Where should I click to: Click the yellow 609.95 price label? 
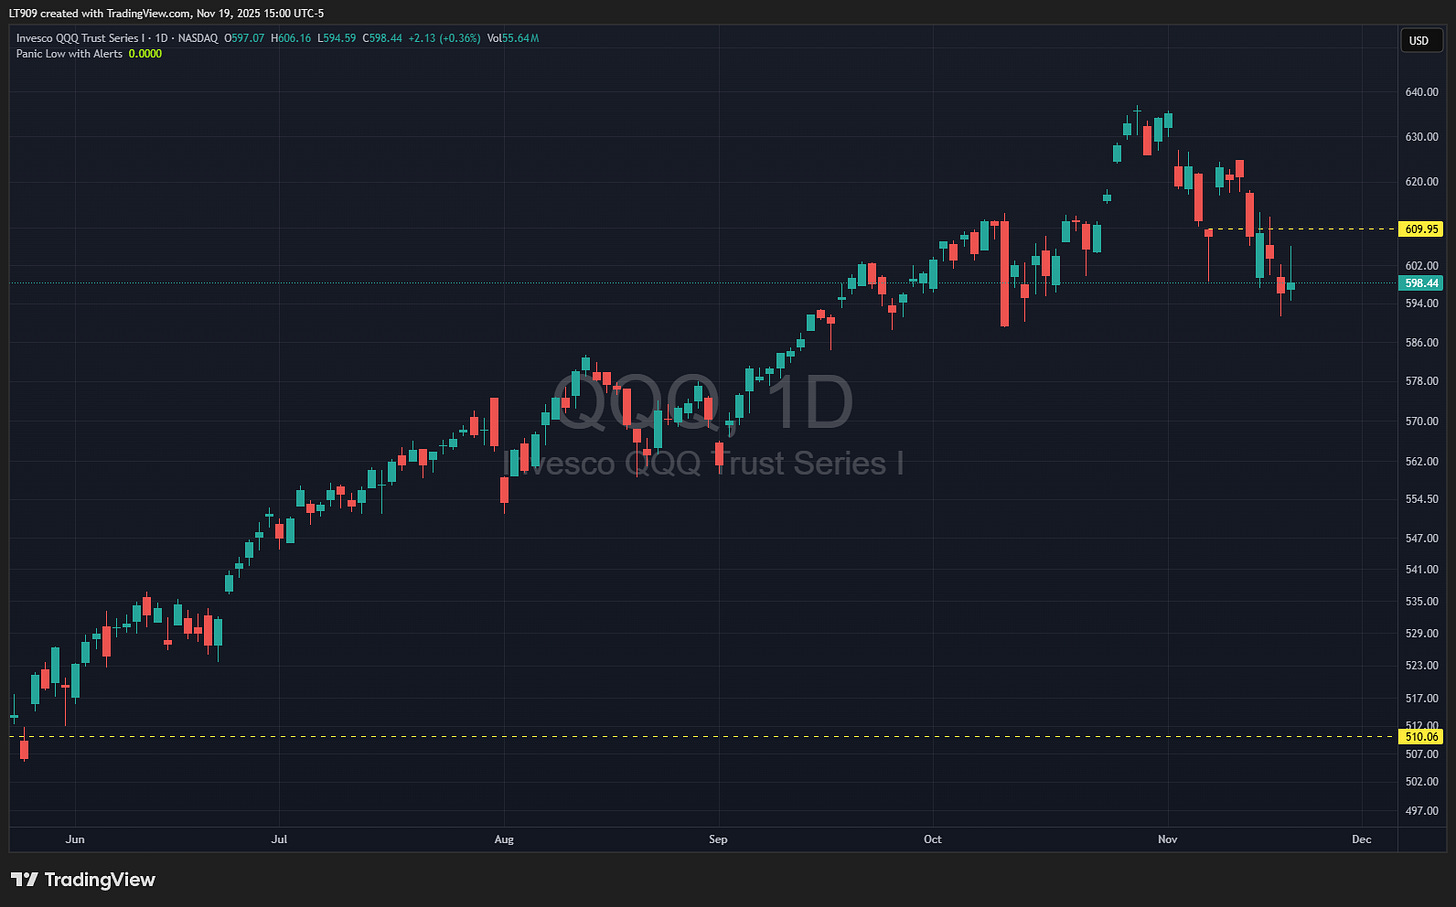(x=1421, y=229)
